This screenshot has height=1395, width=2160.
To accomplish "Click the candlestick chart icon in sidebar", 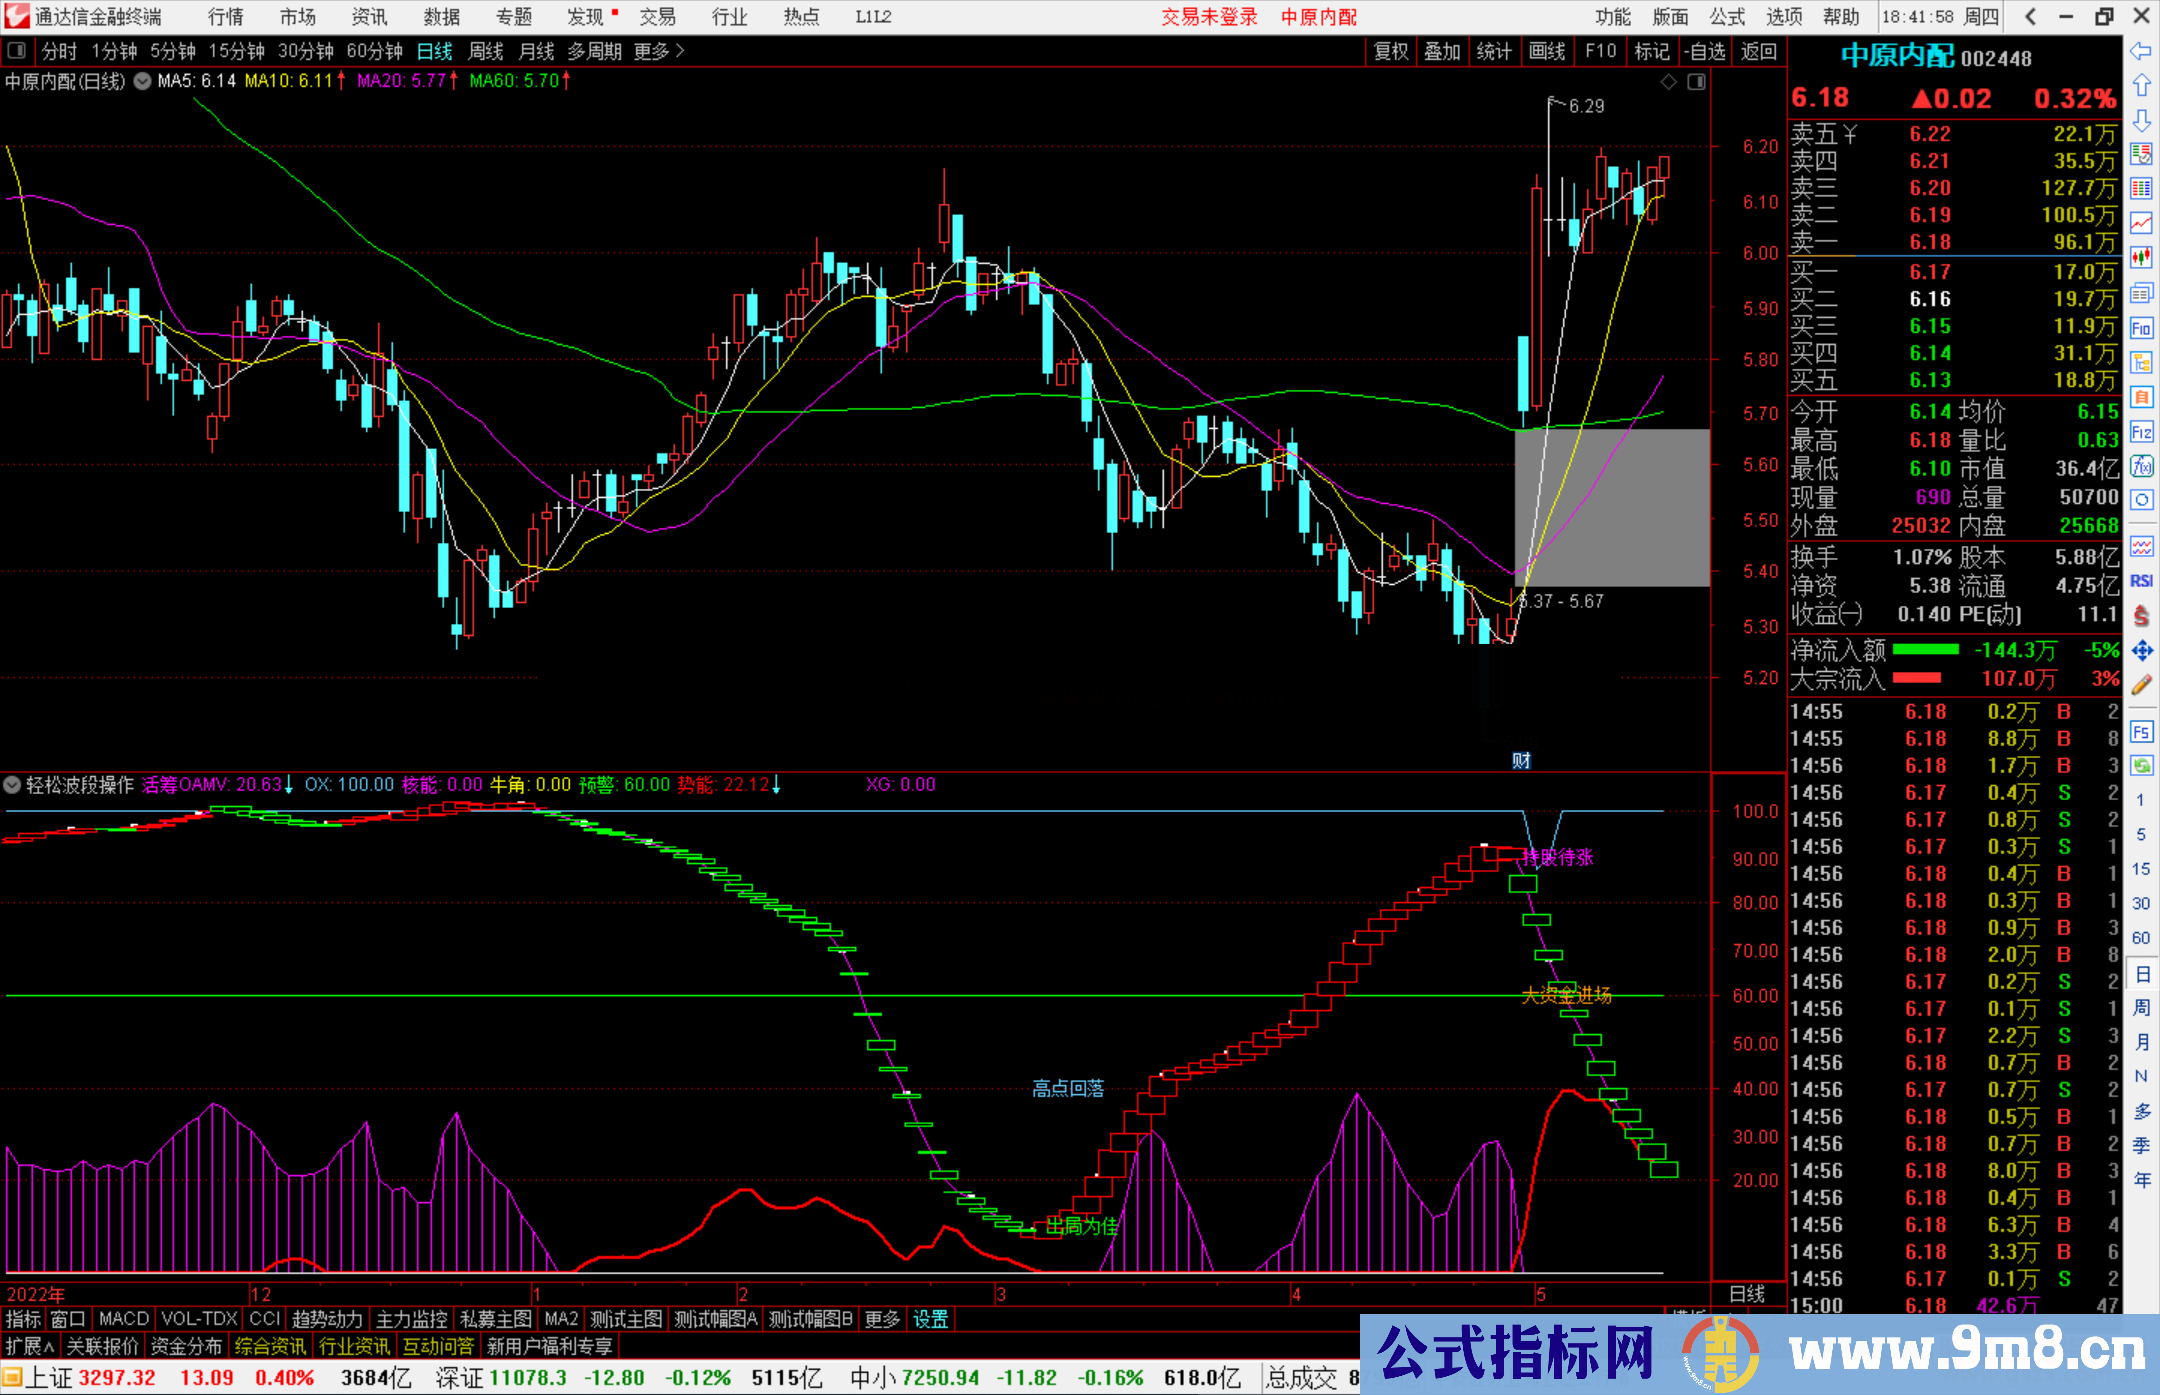I will [2141, 258].
